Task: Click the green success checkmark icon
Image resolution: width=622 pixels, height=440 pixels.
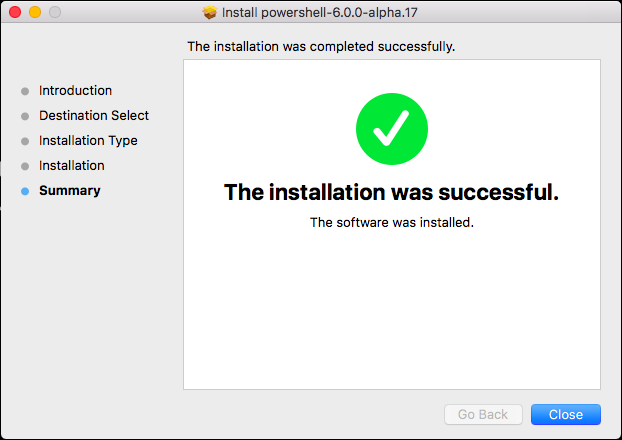Action: pyautogui.click(x=392, y=129)
